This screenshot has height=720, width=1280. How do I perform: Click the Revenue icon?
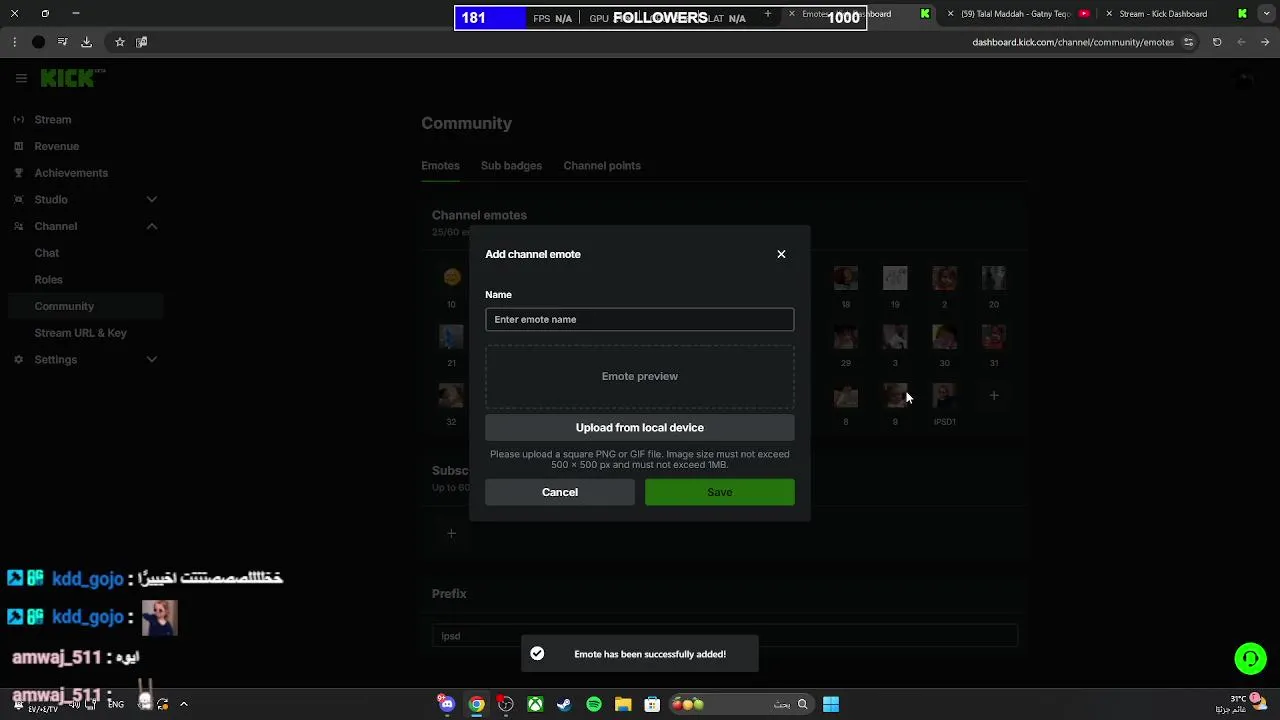click(x=18, y=146)
